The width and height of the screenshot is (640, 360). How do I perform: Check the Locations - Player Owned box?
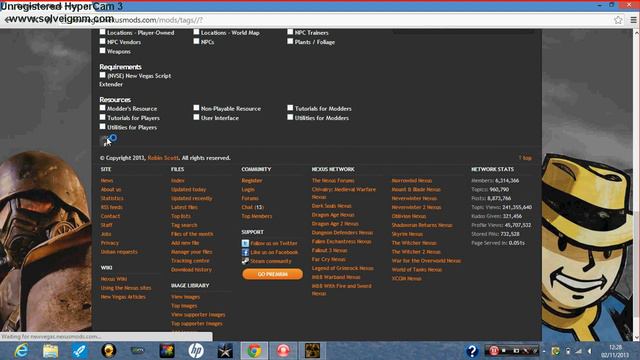click(102, 32)
